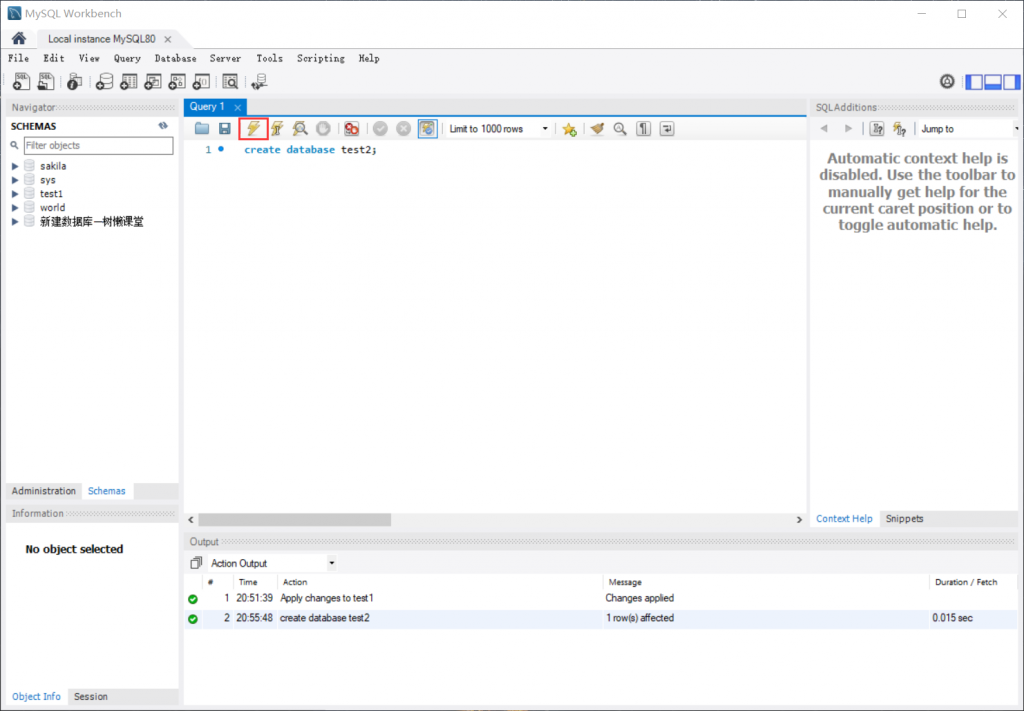Create a new view icon
The height and width of the screenshot is (711, 1024).
(x=153, y=81)
